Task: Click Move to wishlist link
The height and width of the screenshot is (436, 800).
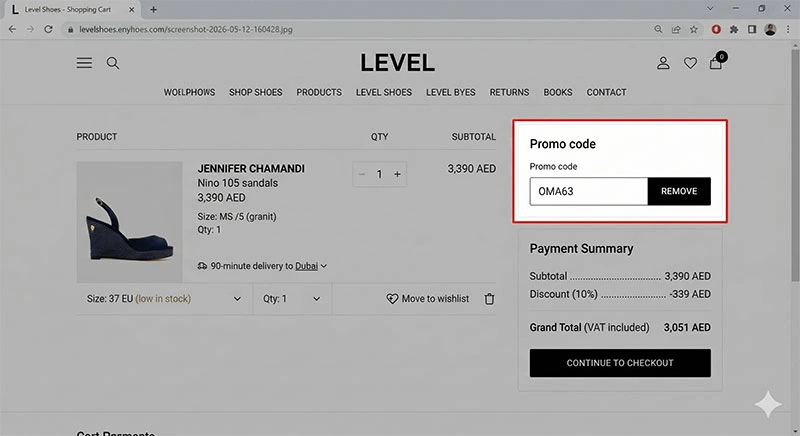Action: [435, 299]
